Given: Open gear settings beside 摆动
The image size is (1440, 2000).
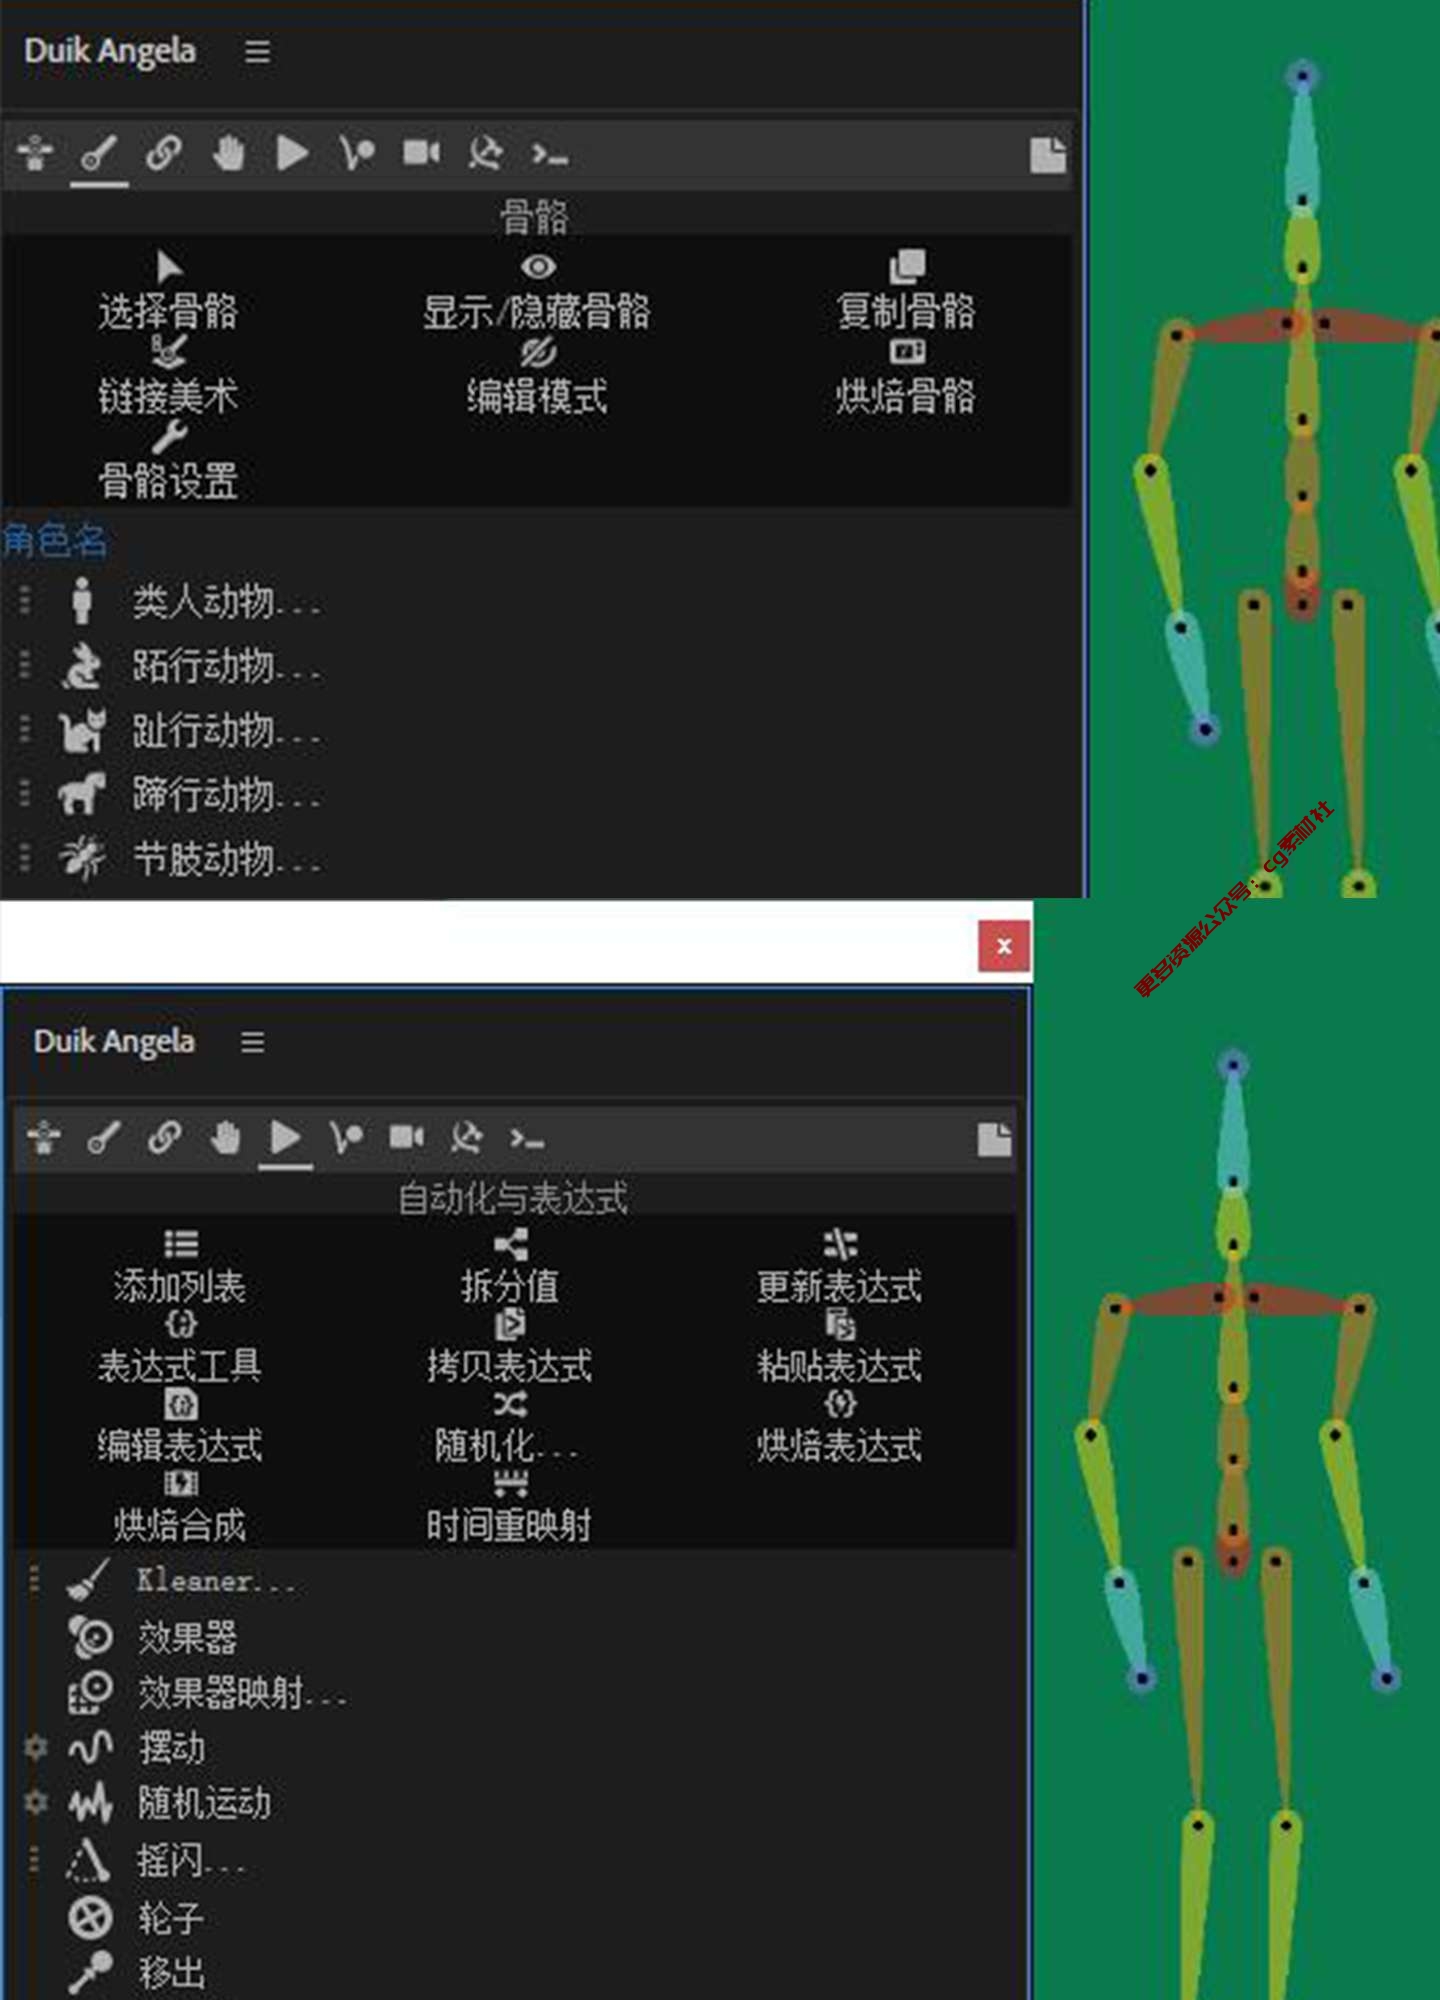Looking at the screenshot, I should [x=35, y=1747].
